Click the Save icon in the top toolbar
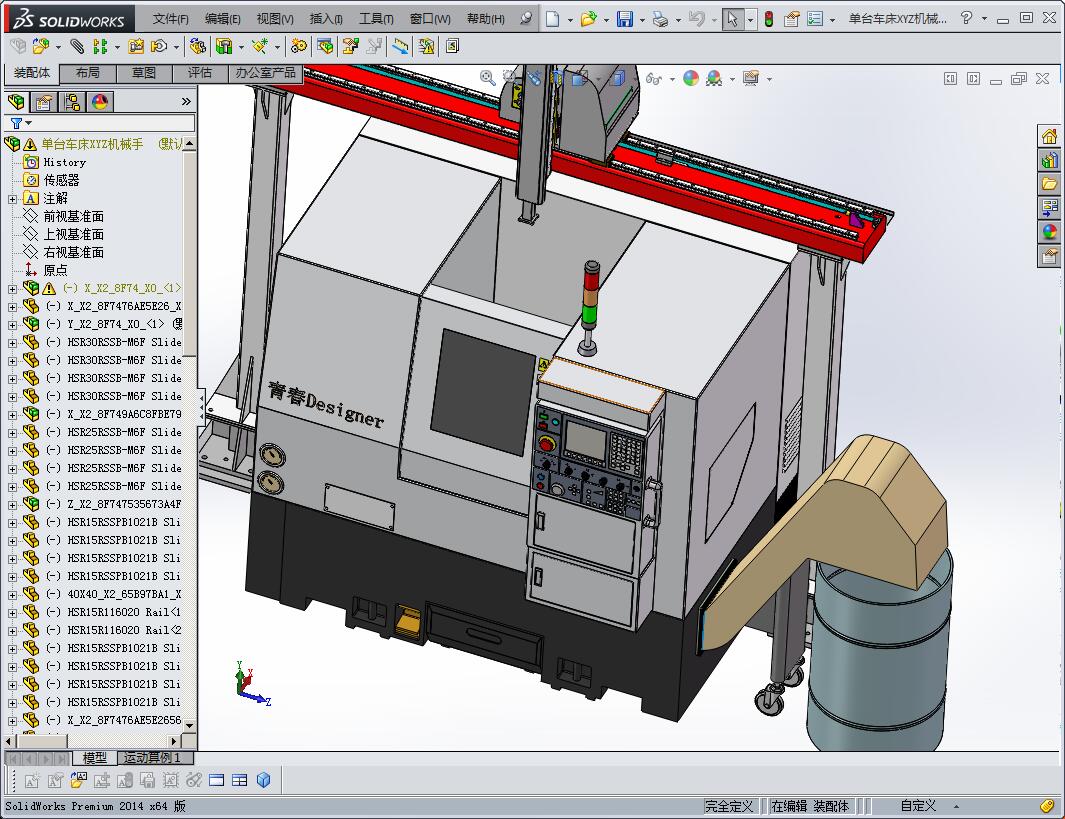Image resolution: width=1065 pixels, height=819 pixels. point(624,19)
